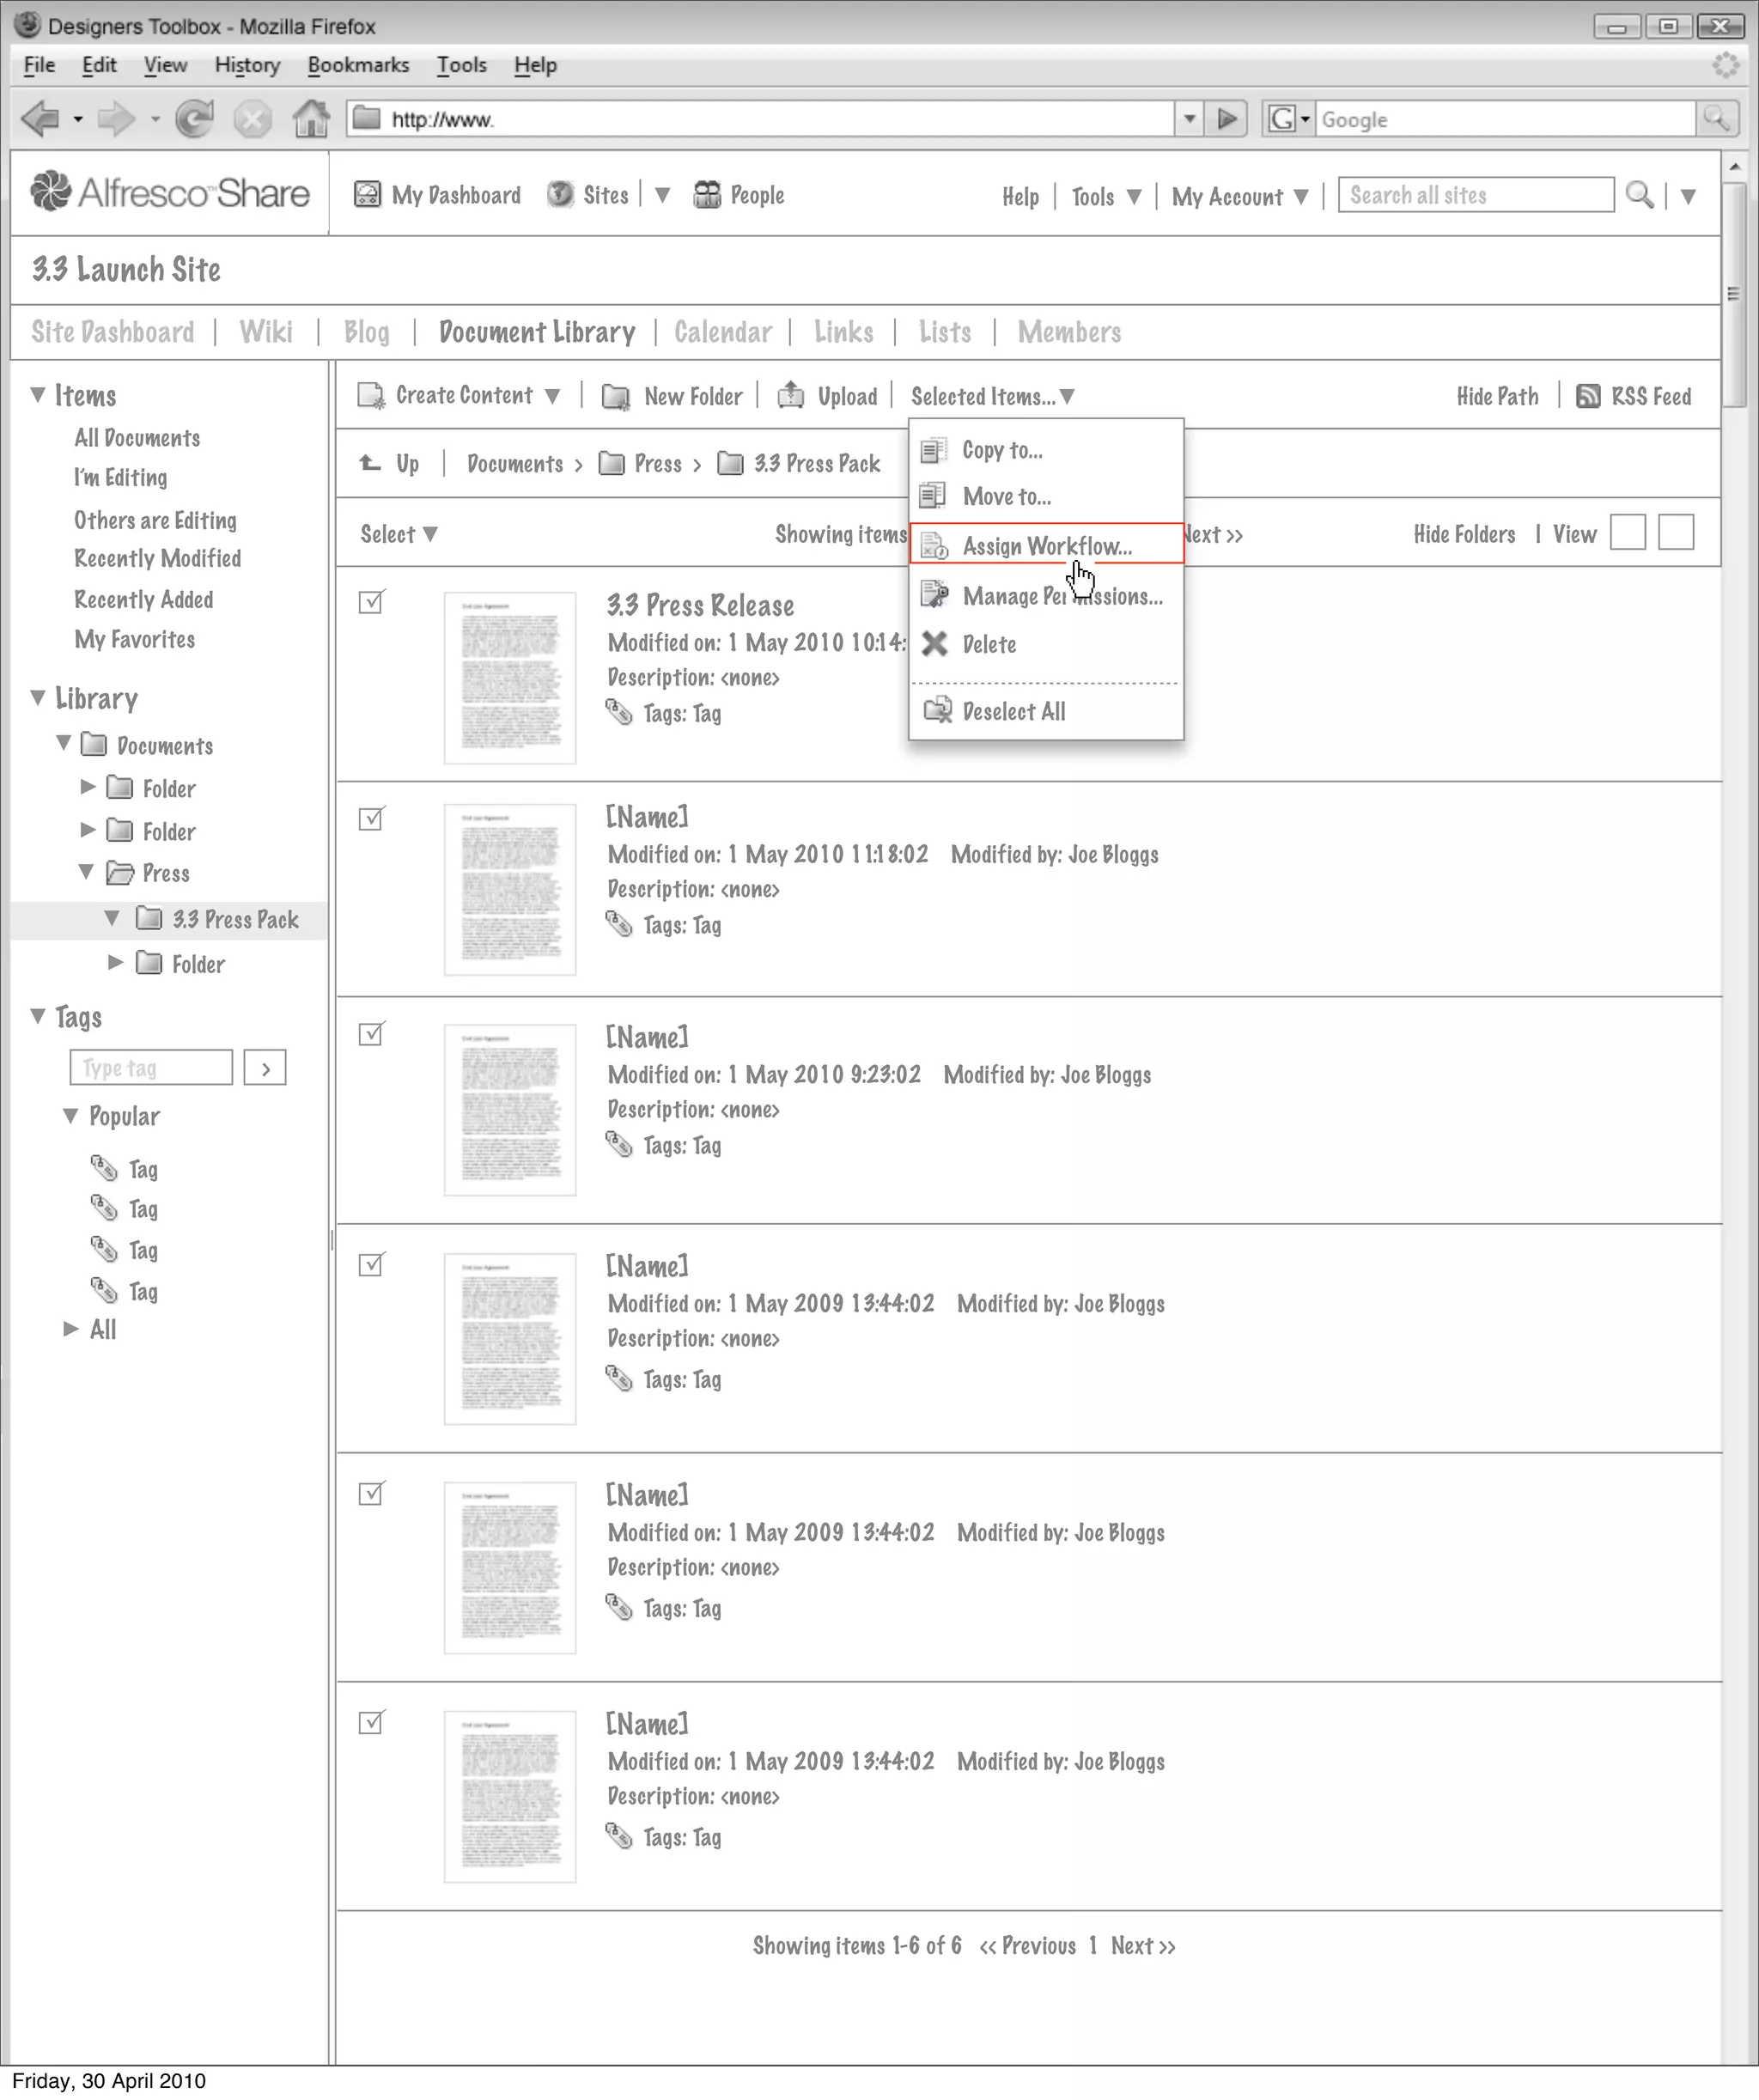Uncheck the 3.3 Press Release checkbox
Screen dimensions: 1759x2100
(371, 602)
